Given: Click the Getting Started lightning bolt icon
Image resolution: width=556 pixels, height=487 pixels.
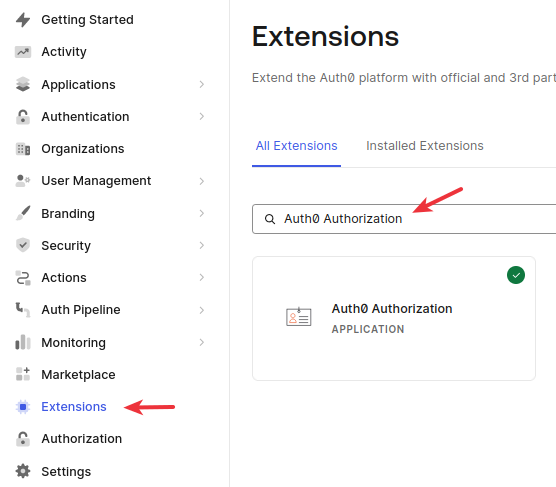Looking at the screenshot, I should (x=23, y=20).
